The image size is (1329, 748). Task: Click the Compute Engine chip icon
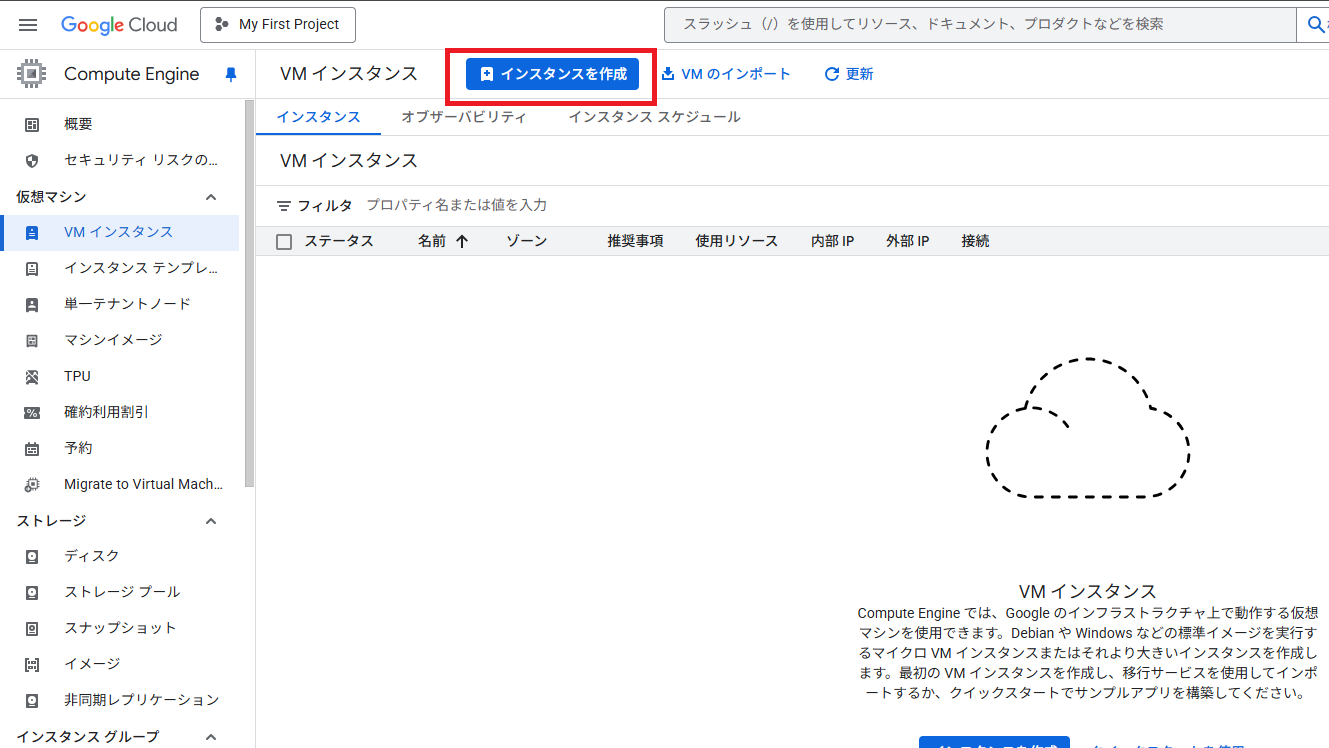(32, 74)
